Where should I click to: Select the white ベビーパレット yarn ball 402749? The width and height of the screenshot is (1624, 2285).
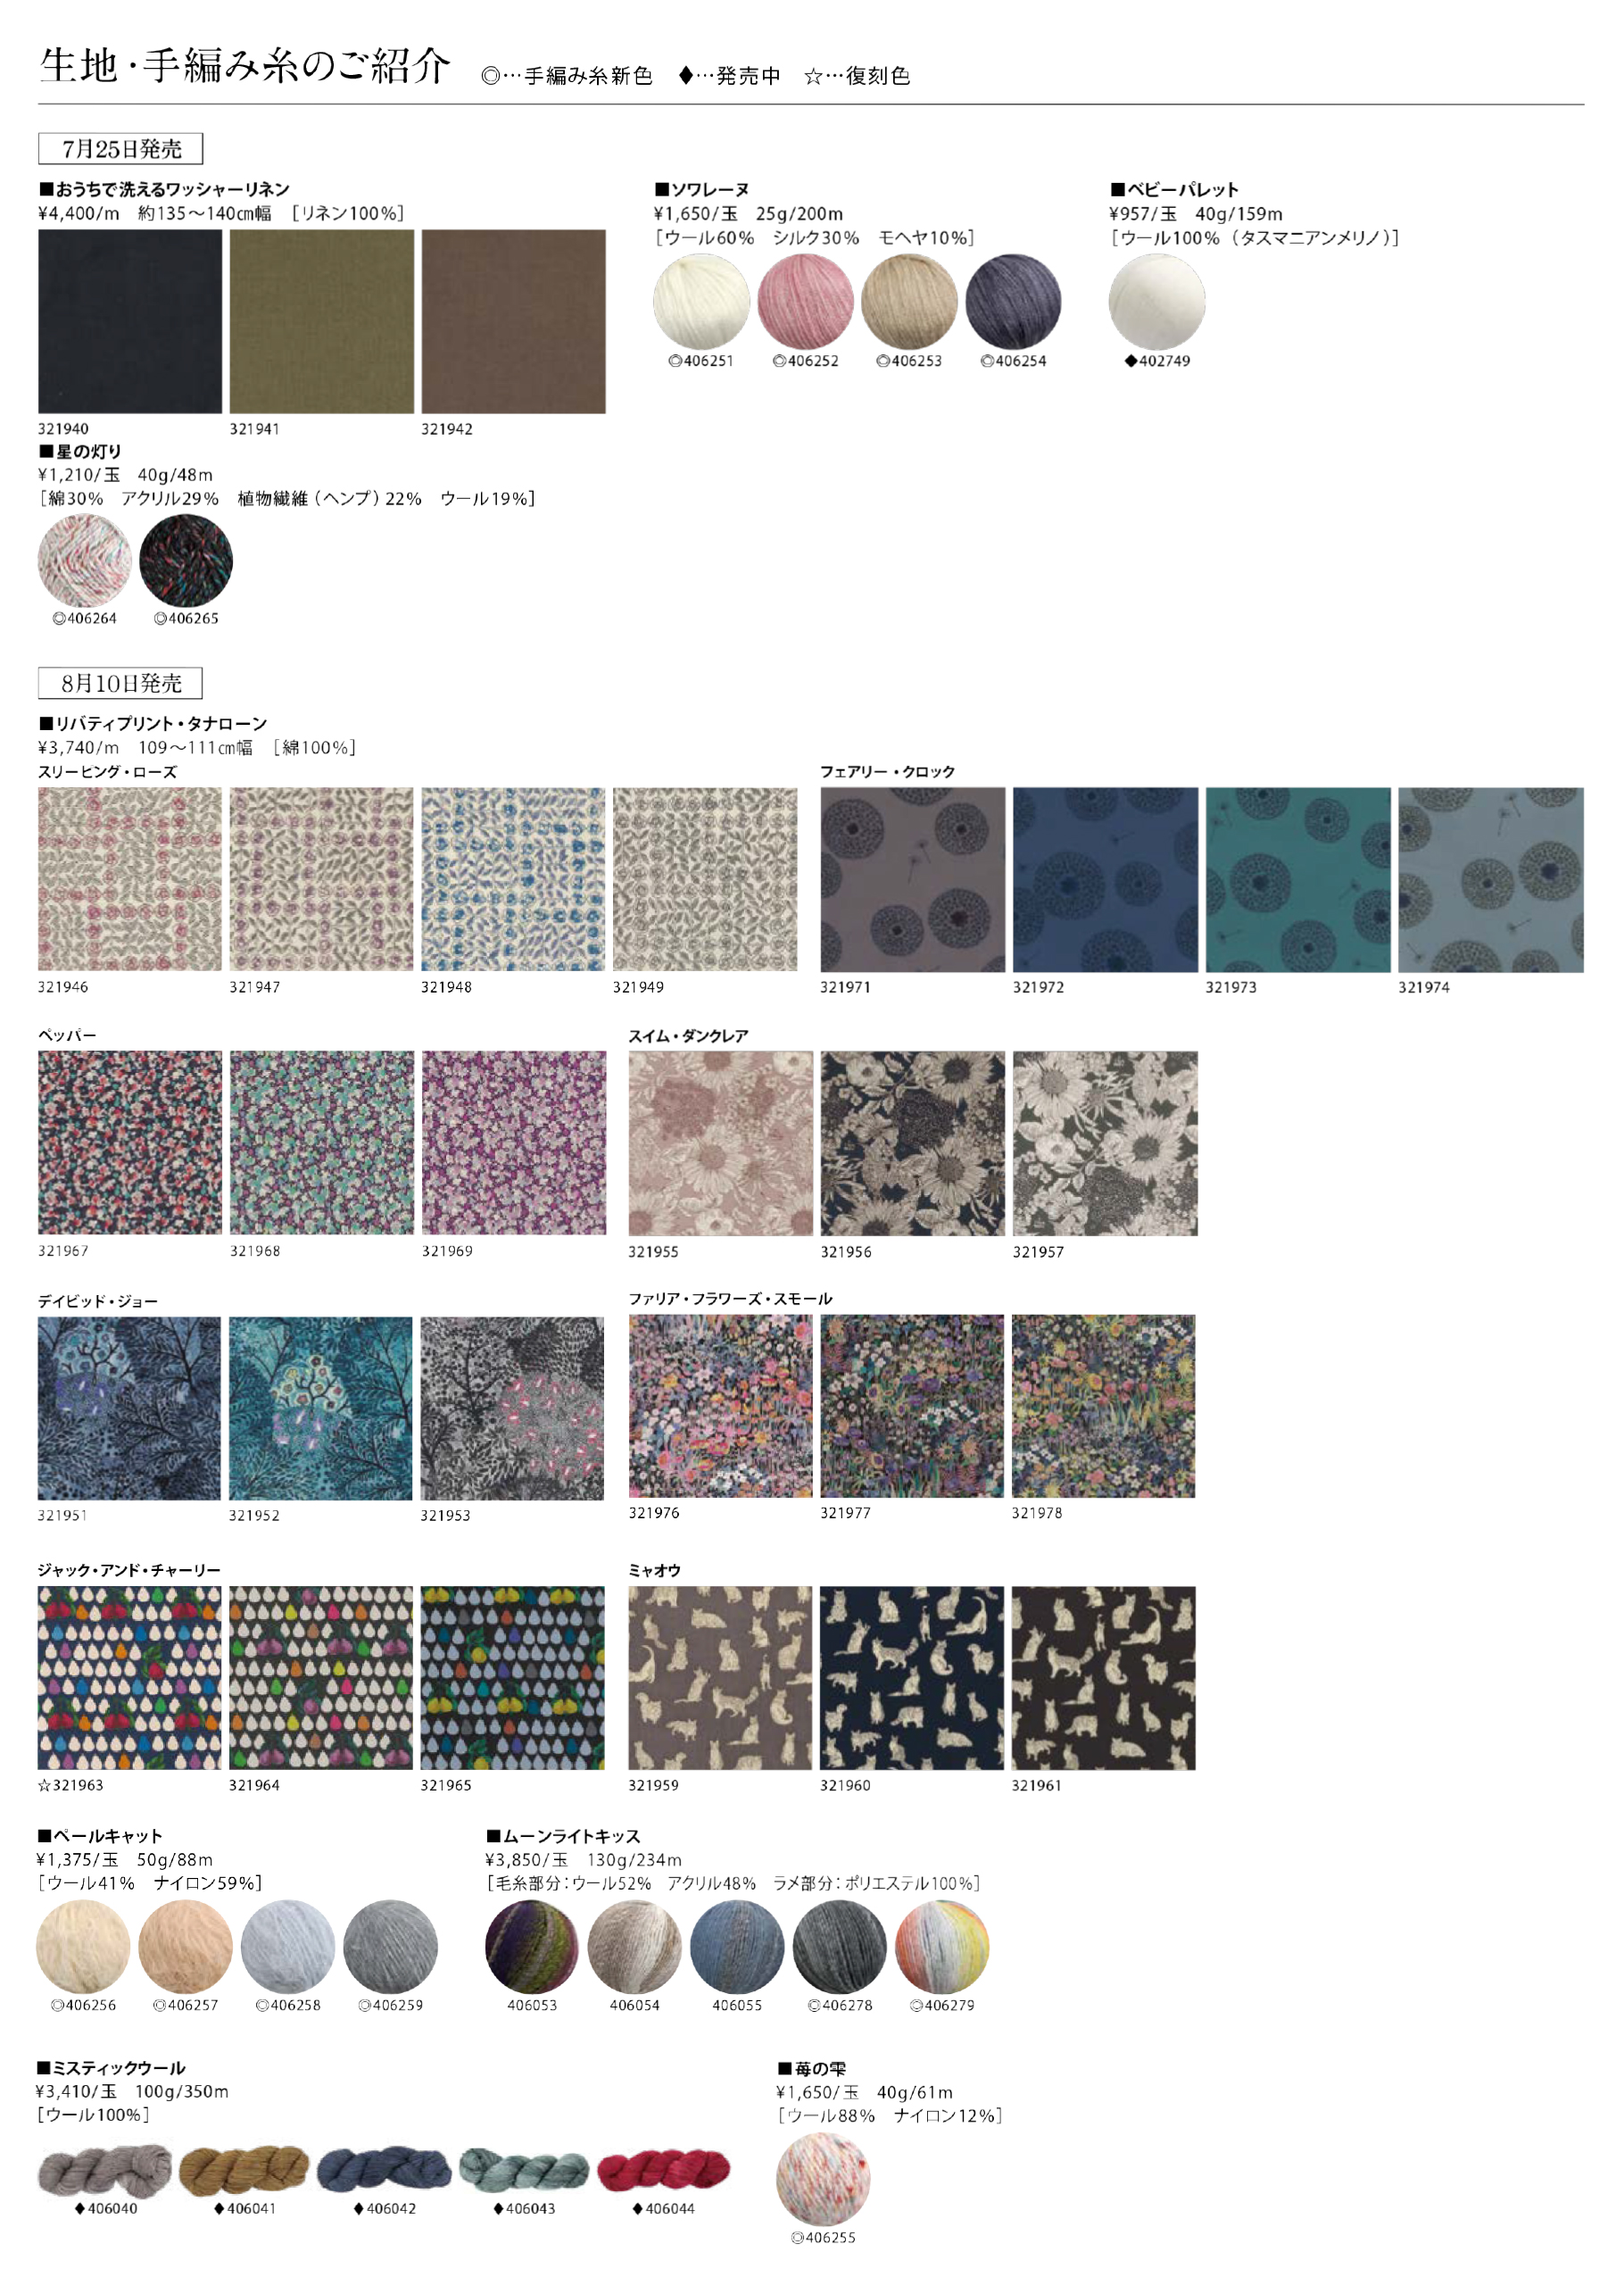[1157, 301]
